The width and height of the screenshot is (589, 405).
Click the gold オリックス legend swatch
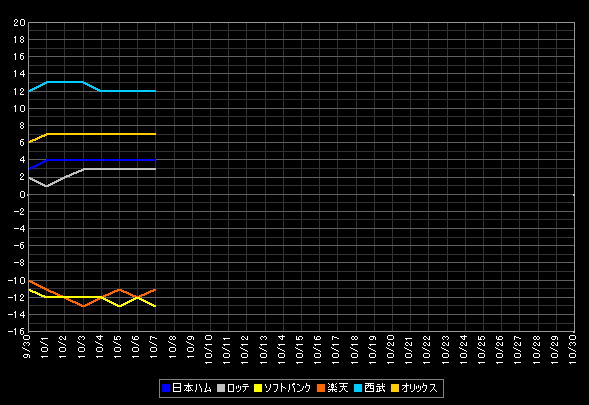click(x=395, y=388)
